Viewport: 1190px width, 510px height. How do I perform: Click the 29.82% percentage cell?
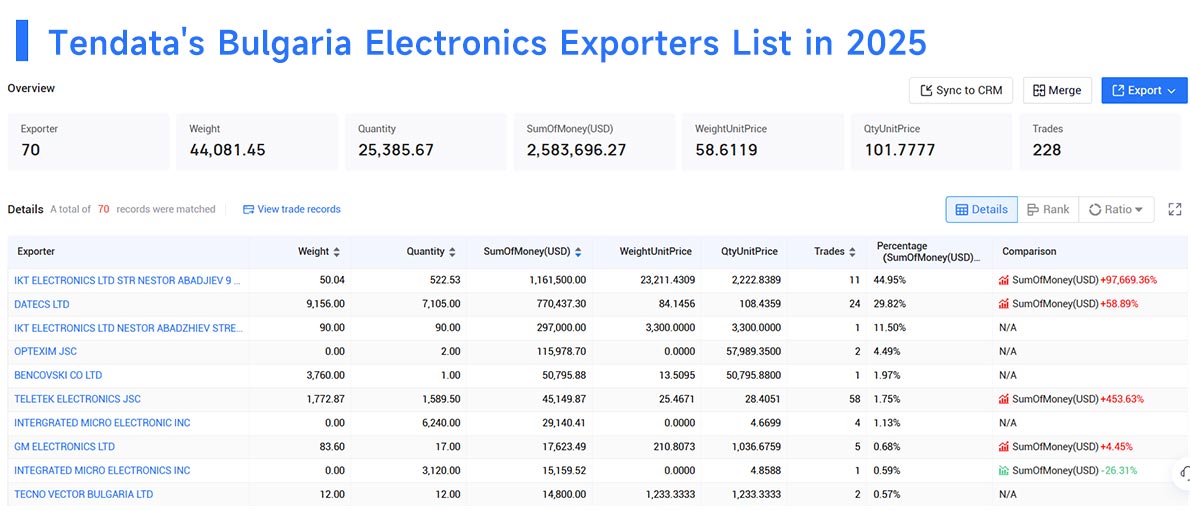[890, 304]
